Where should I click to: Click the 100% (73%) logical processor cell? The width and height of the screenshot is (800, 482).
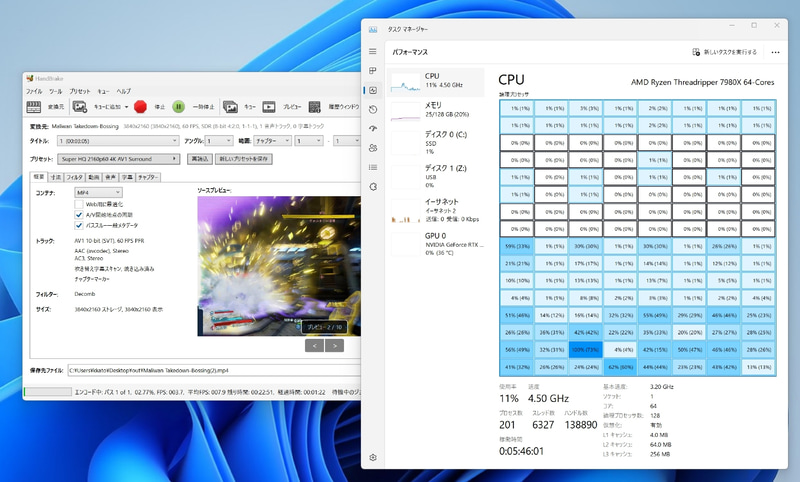tap(586, 350)
